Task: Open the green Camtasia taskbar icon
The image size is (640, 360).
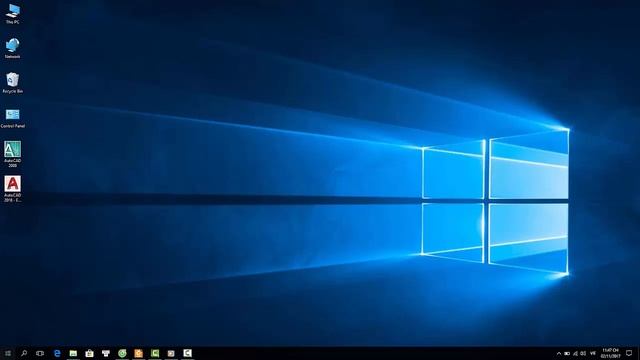Action: (x=155, y=353)
